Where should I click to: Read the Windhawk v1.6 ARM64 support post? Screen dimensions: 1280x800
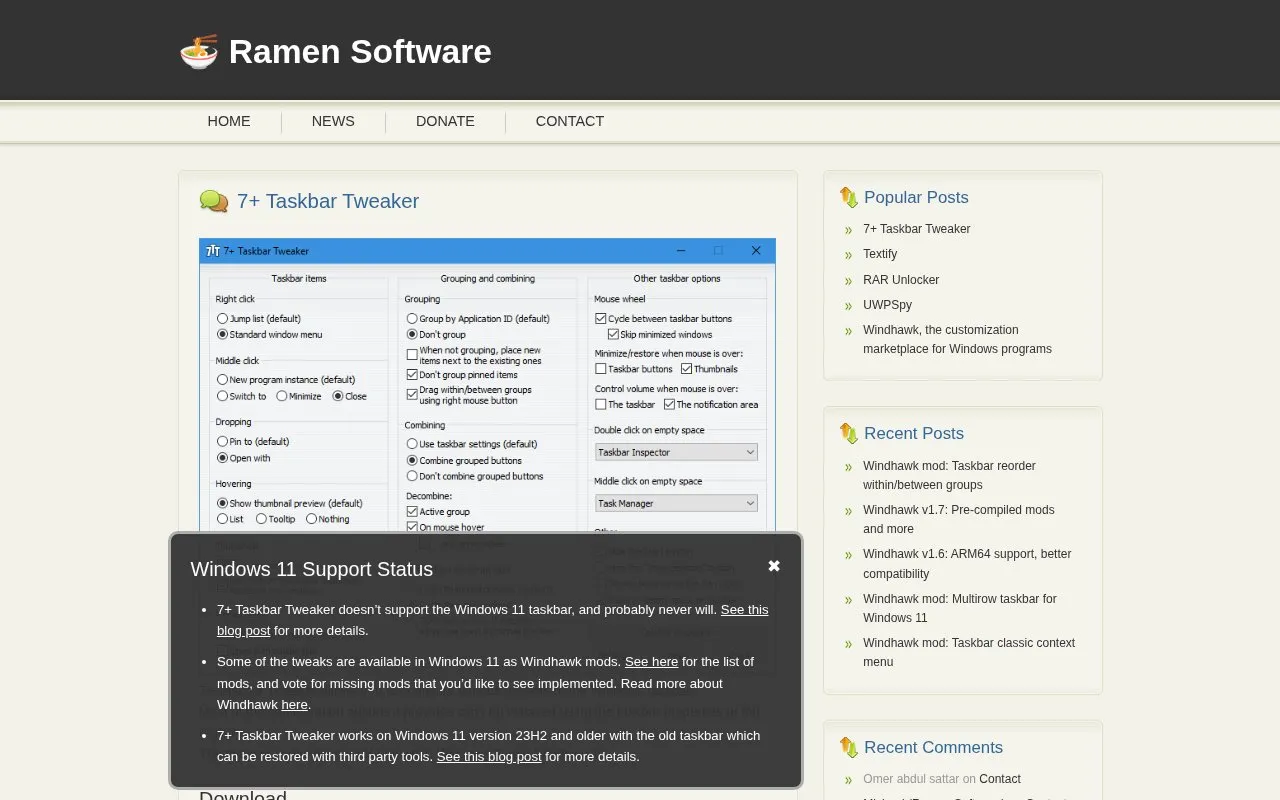pos(967,564)
